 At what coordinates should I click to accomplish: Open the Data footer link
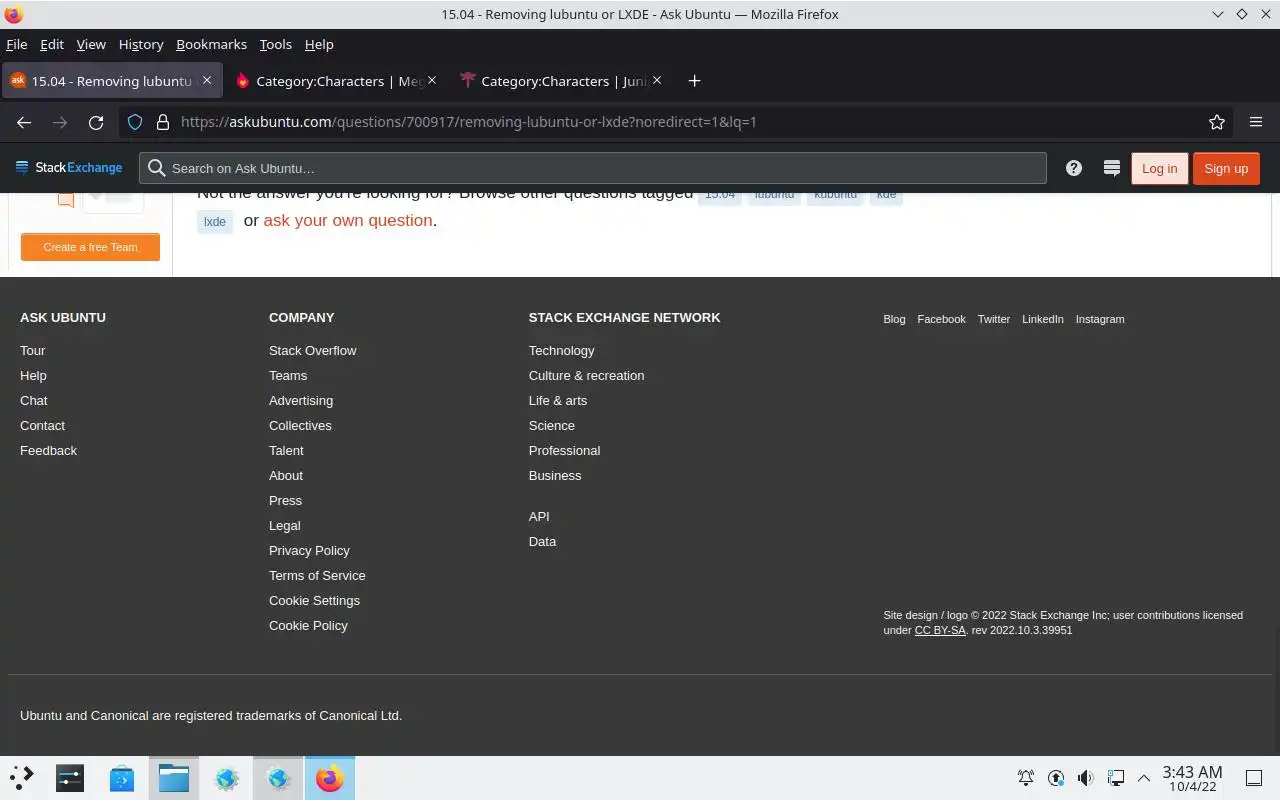(x=542, y=541)
